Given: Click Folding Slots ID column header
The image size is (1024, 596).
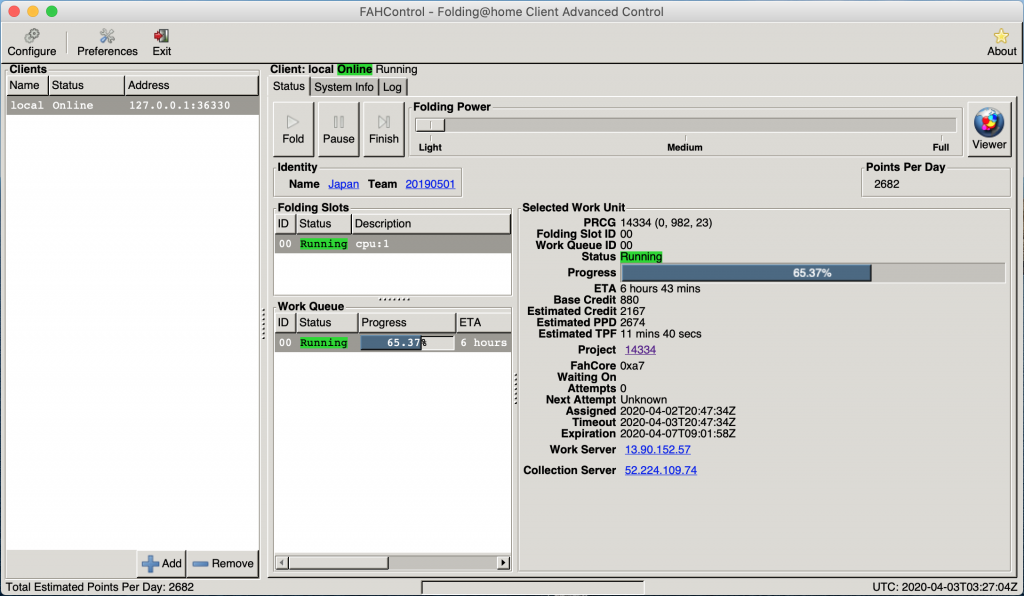Looking at the screenshot, I should (x=285, y=224).
